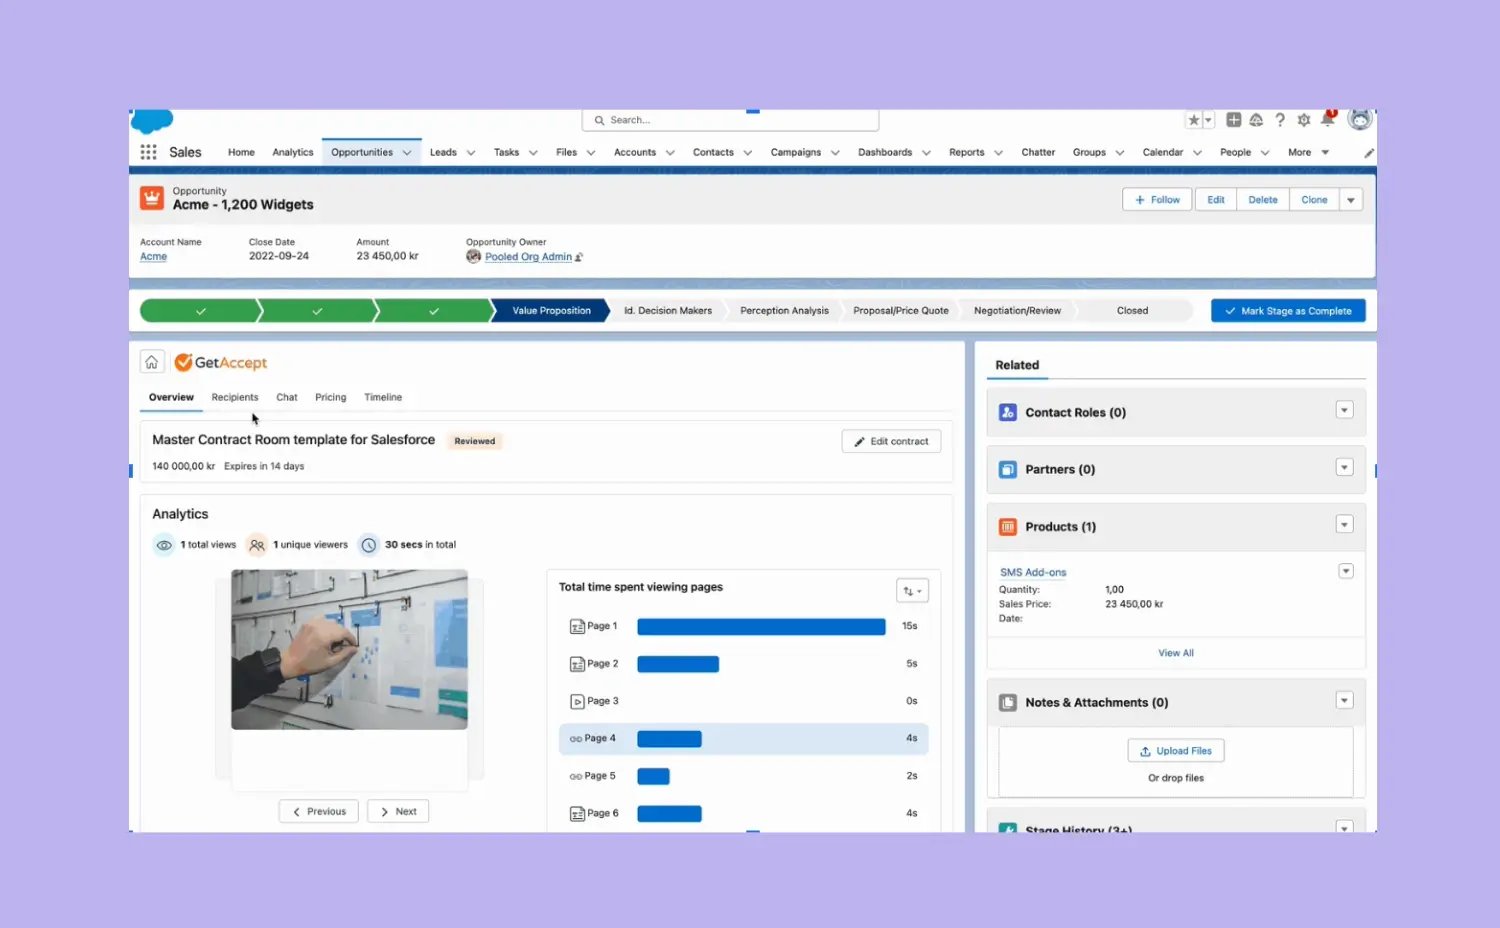1500x928 pixels.
Task: Click the GetAccept home icon
Action: 151,361
